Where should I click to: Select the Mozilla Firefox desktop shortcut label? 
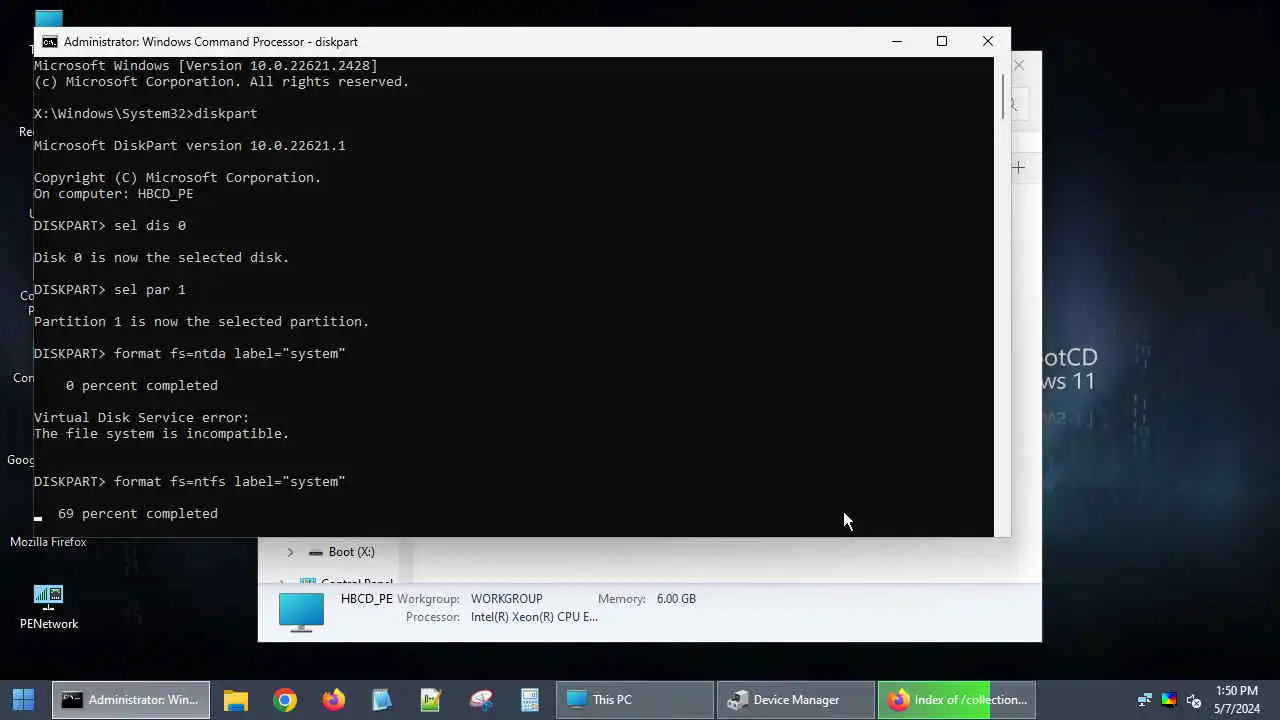tap(48, 542)
